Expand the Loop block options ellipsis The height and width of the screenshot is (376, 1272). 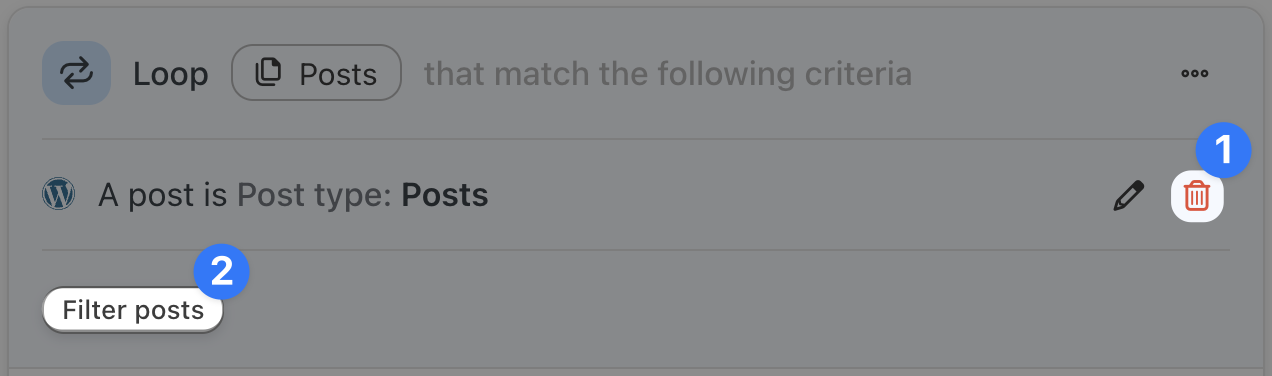1195,73
